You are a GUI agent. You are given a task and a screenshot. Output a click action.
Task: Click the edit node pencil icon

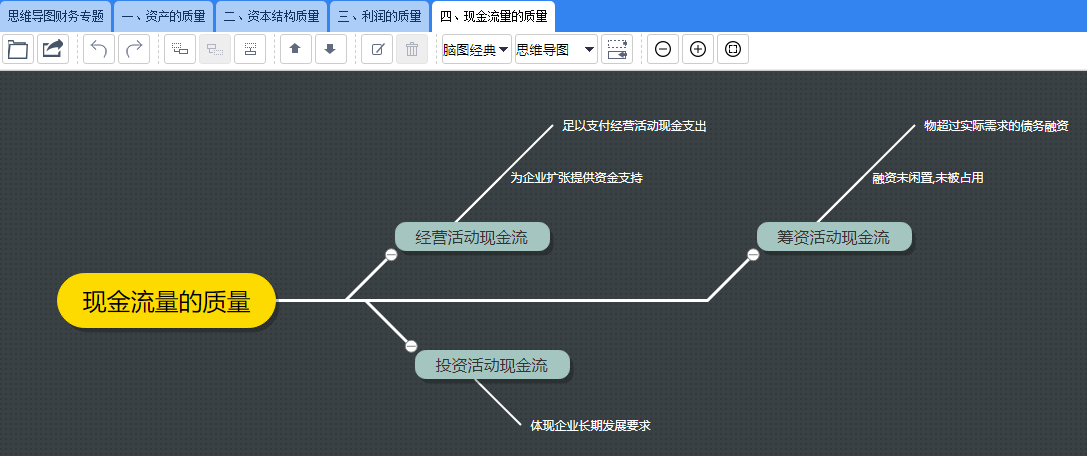coord(377,49)
